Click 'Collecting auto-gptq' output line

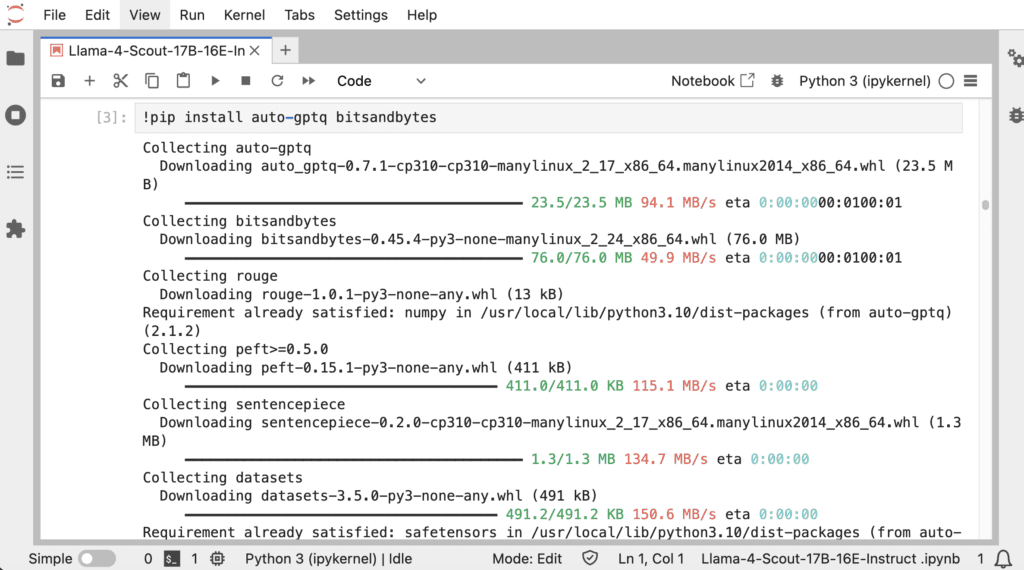tap(227, 148)
